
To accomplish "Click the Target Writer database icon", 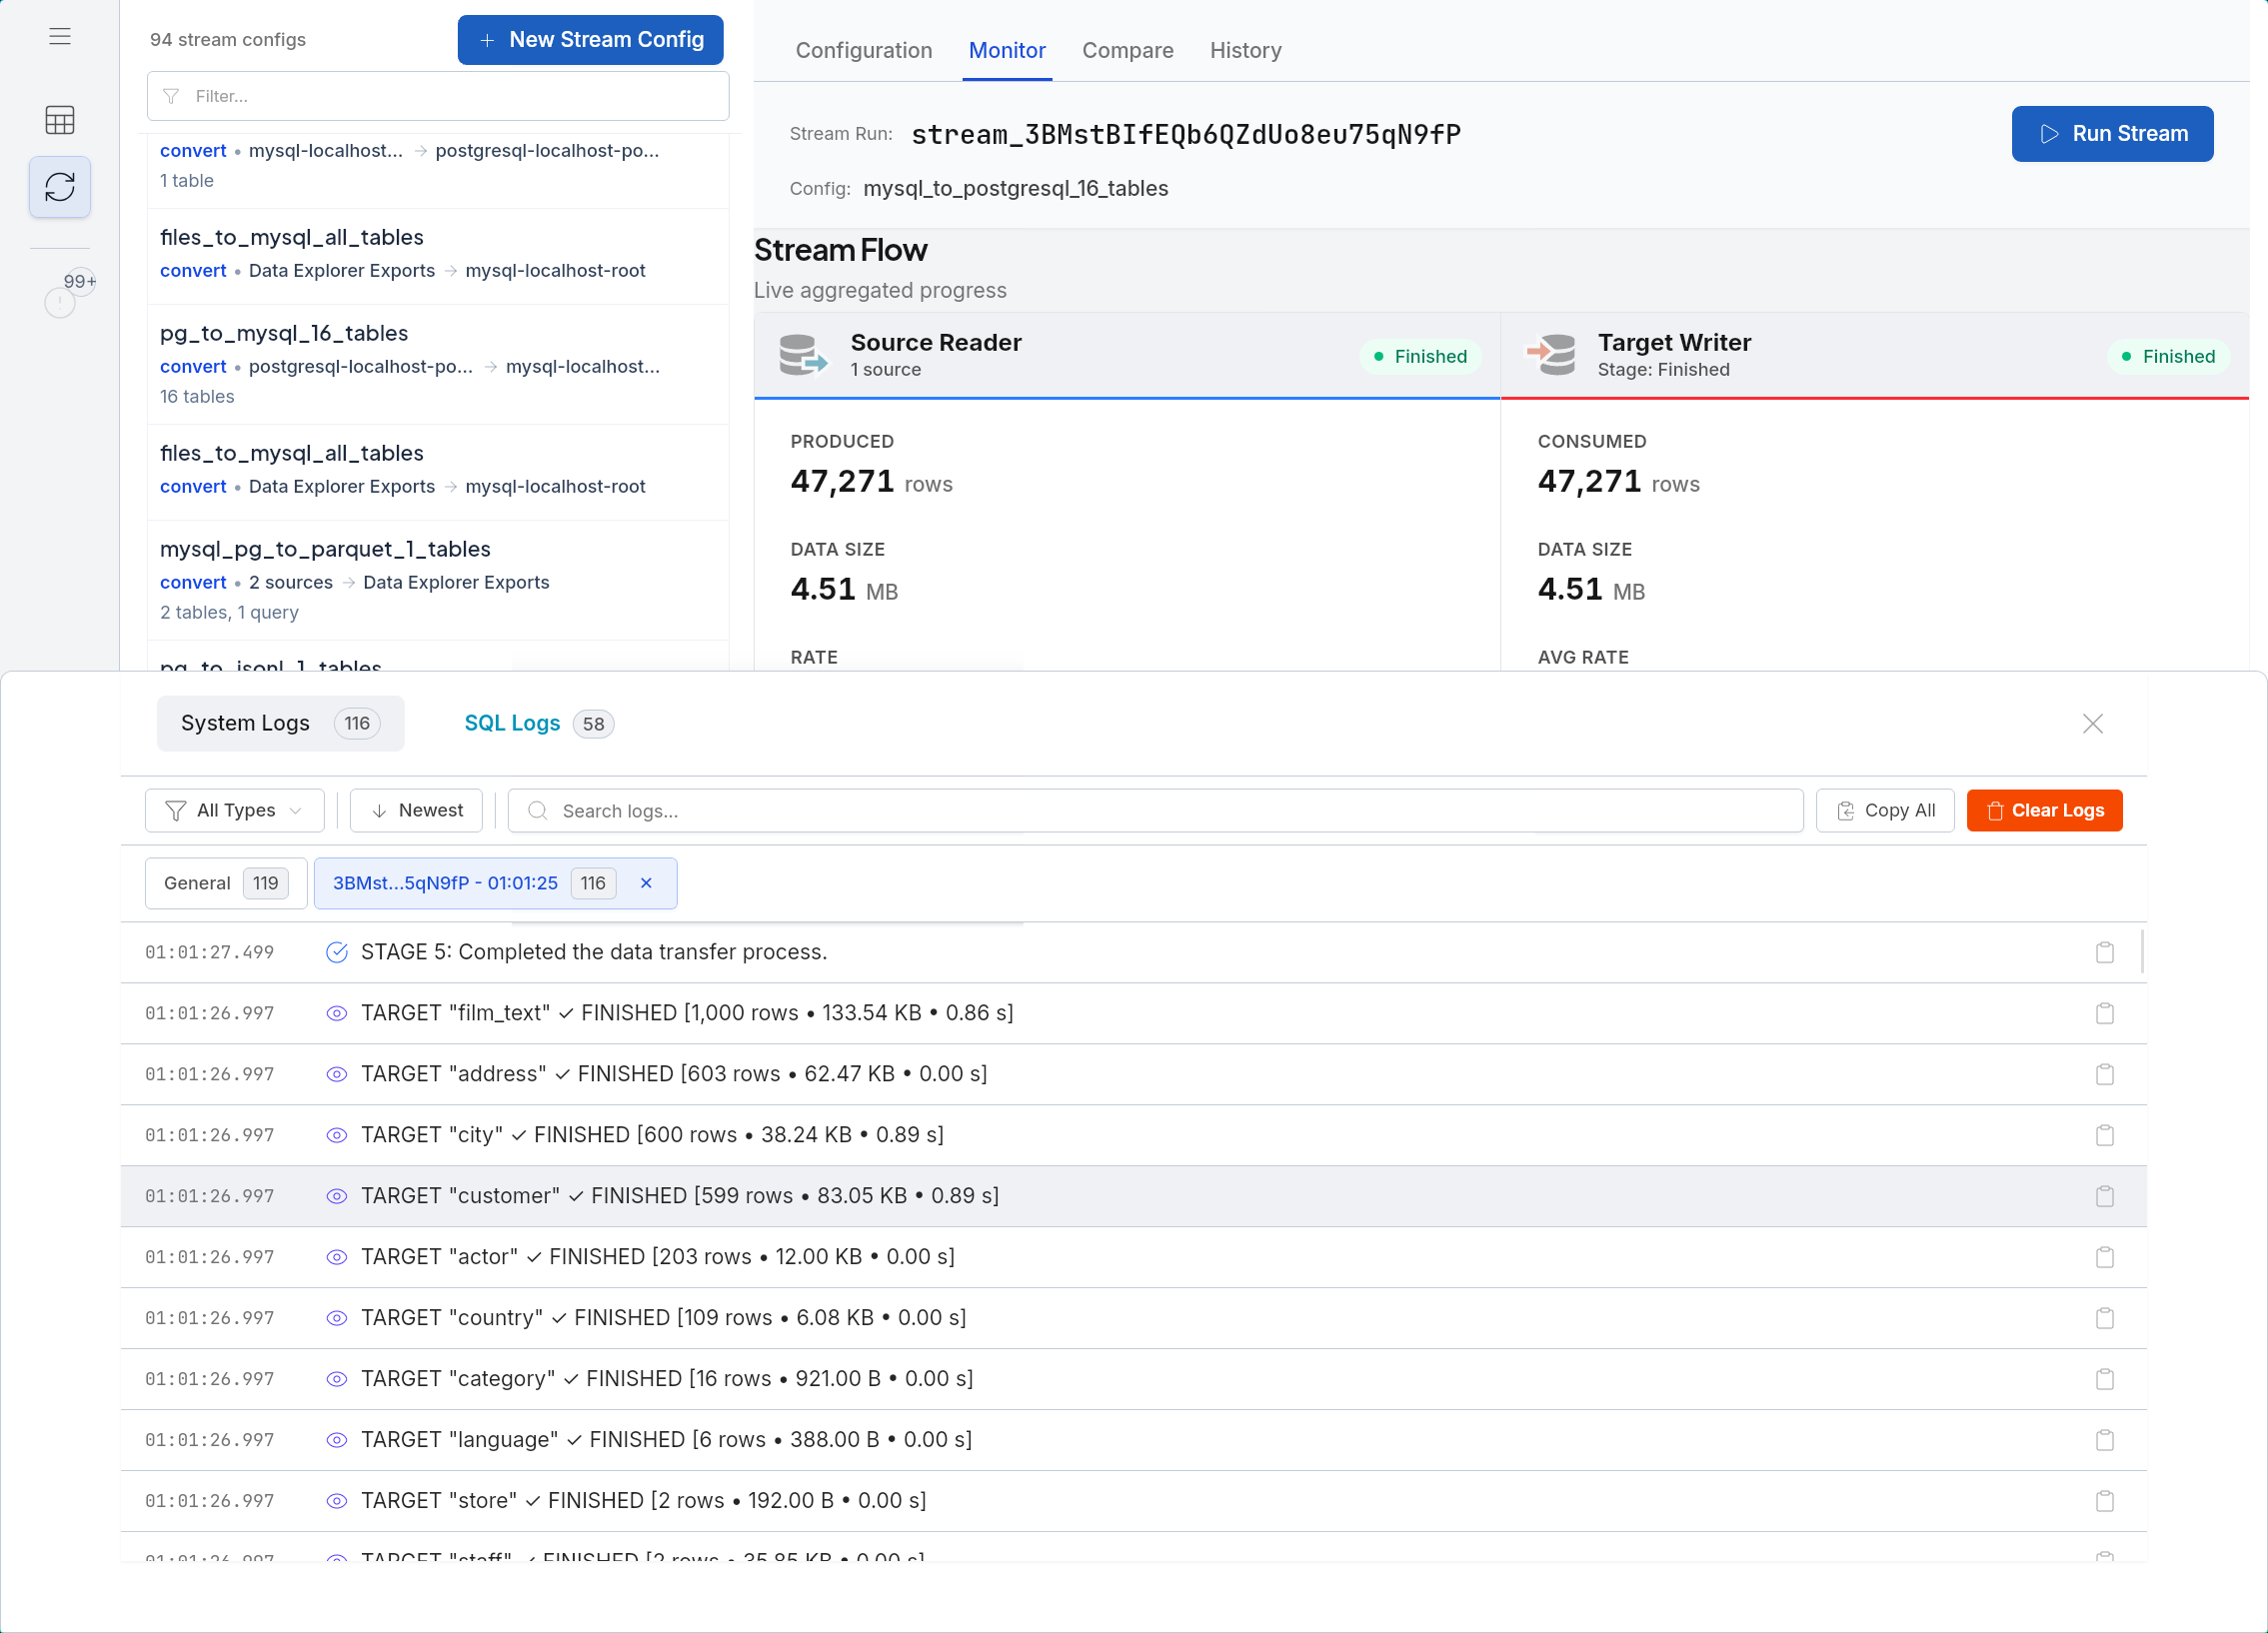I will pos(1551,355).
